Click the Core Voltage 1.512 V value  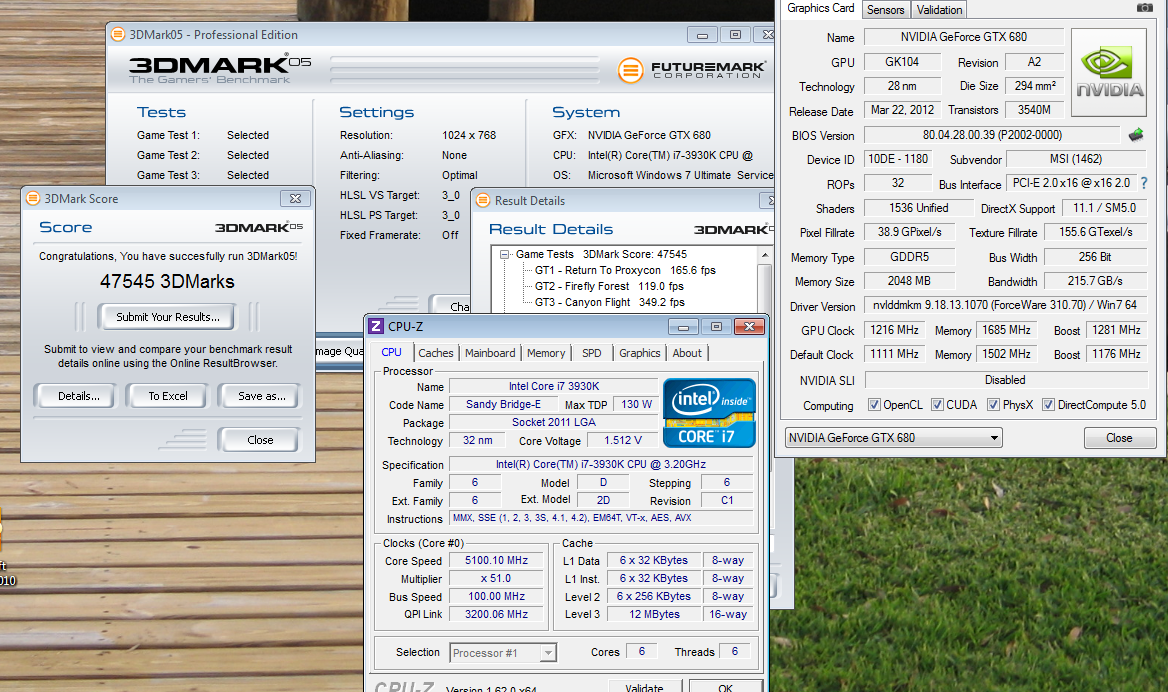pos(622,441)
